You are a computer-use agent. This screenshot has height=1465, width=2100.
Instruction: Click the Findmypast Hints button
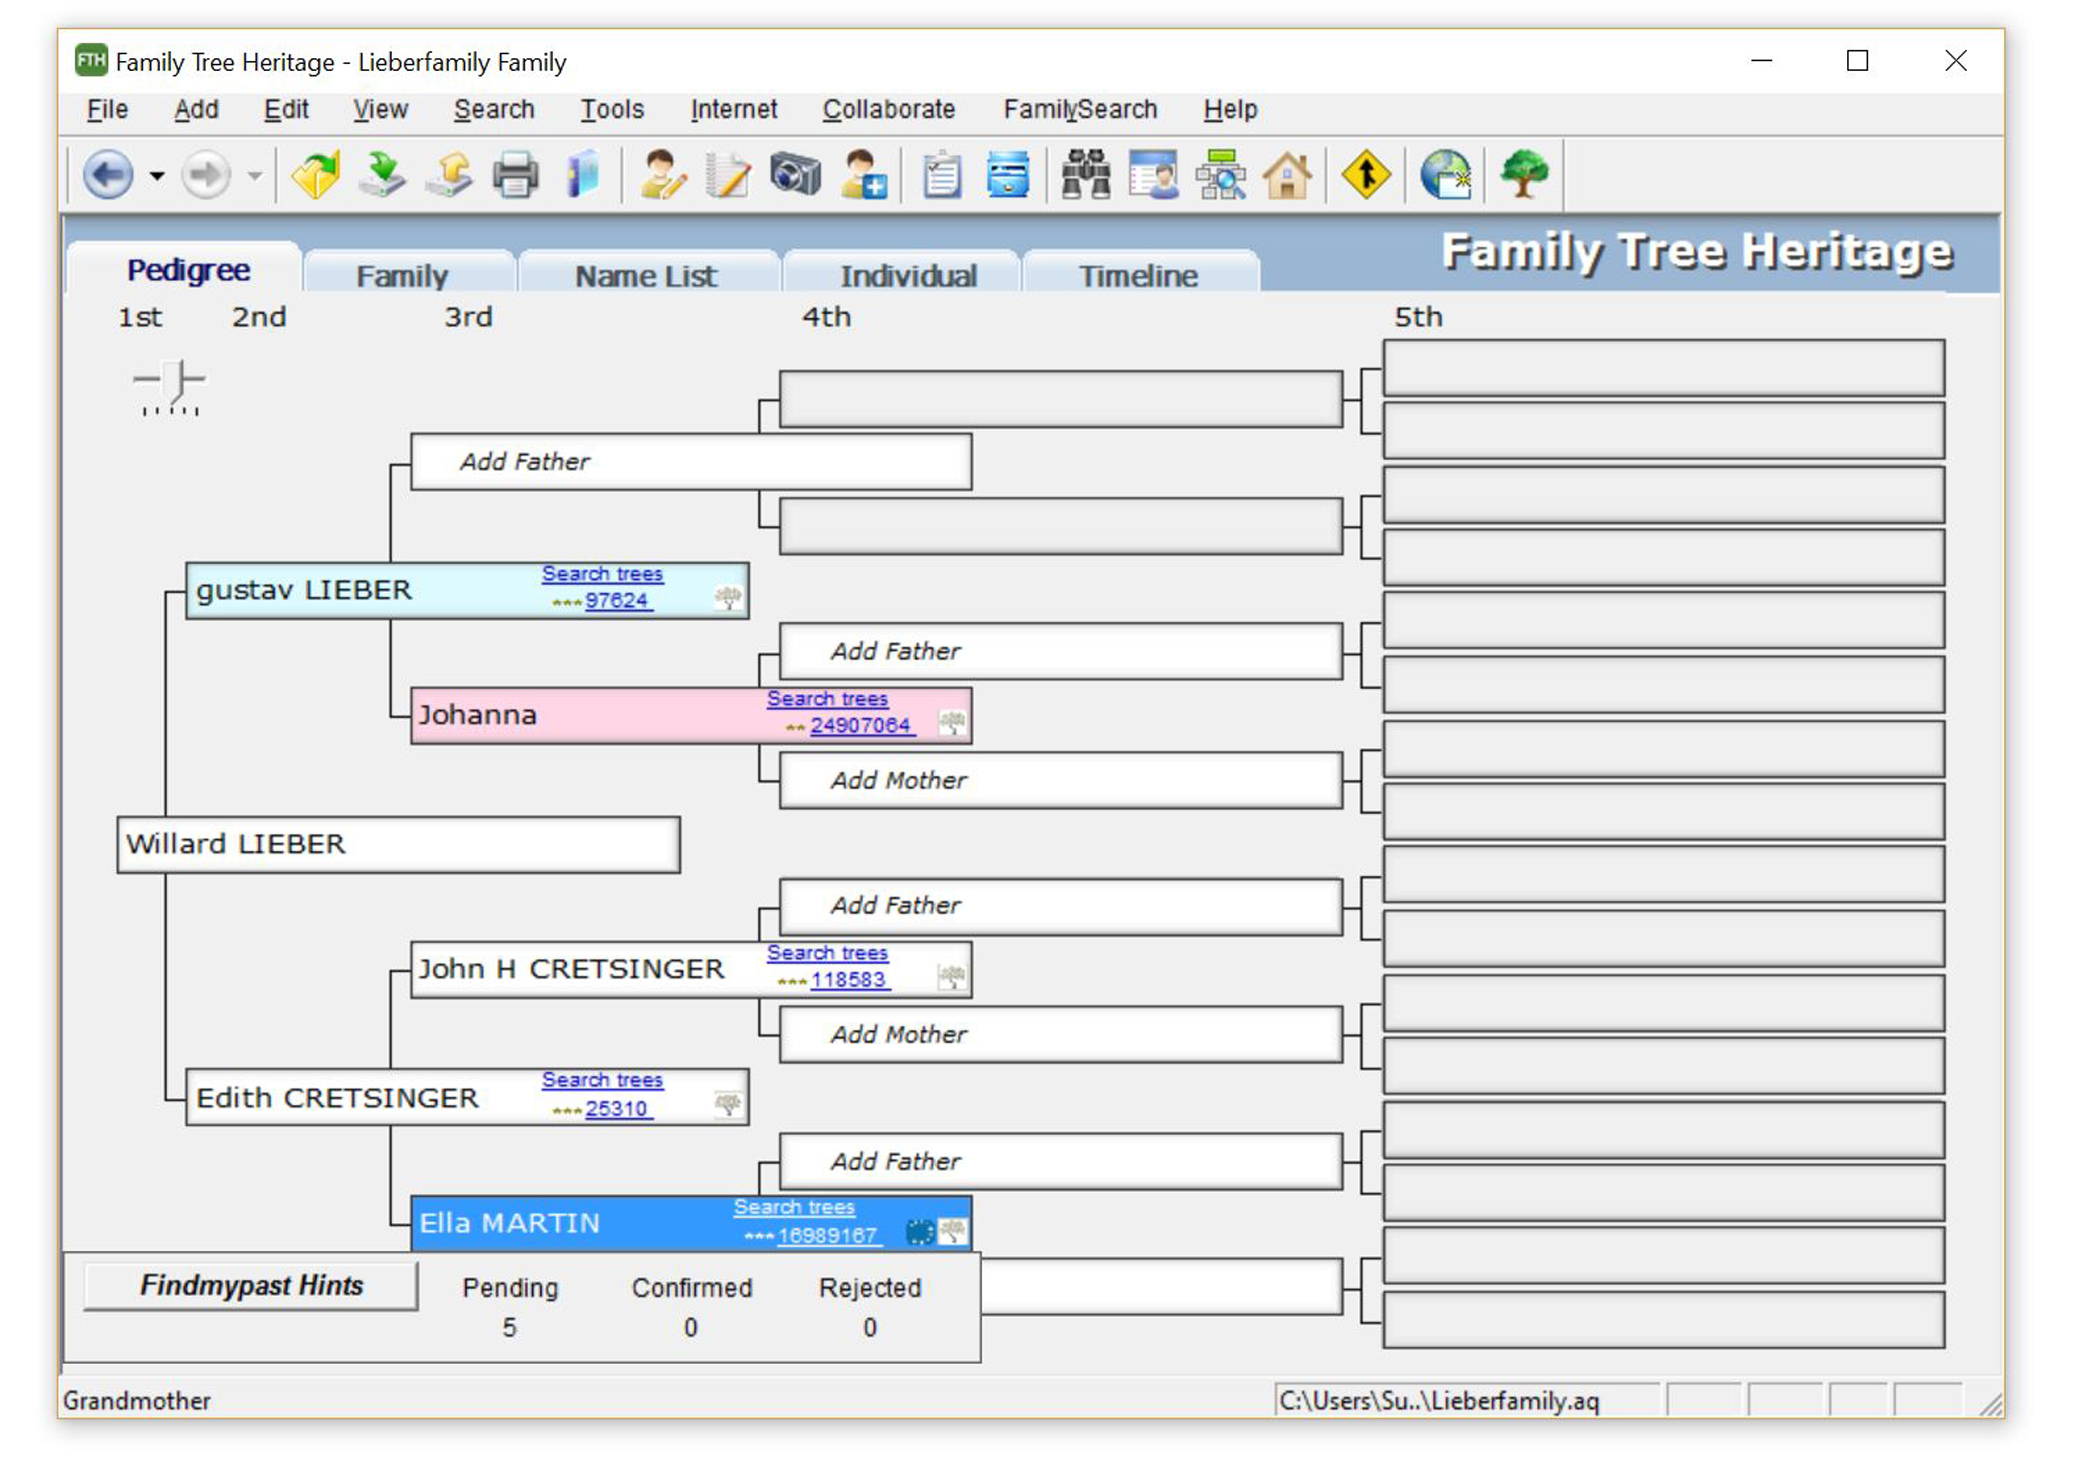tap(251, 1286)
